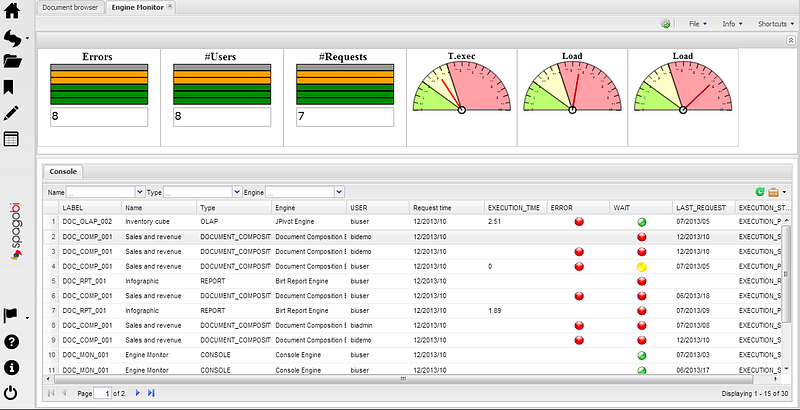Click 'biadmin' user cell in row 8
Image resolution: width=800 pixels, height=410 pixels.
tap(362, 325)
